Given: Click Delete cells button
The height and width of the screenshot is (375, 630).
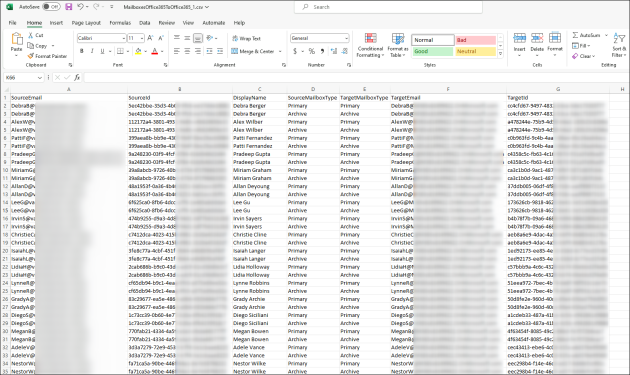Looking at the screenshot, I should click(537, 45).
